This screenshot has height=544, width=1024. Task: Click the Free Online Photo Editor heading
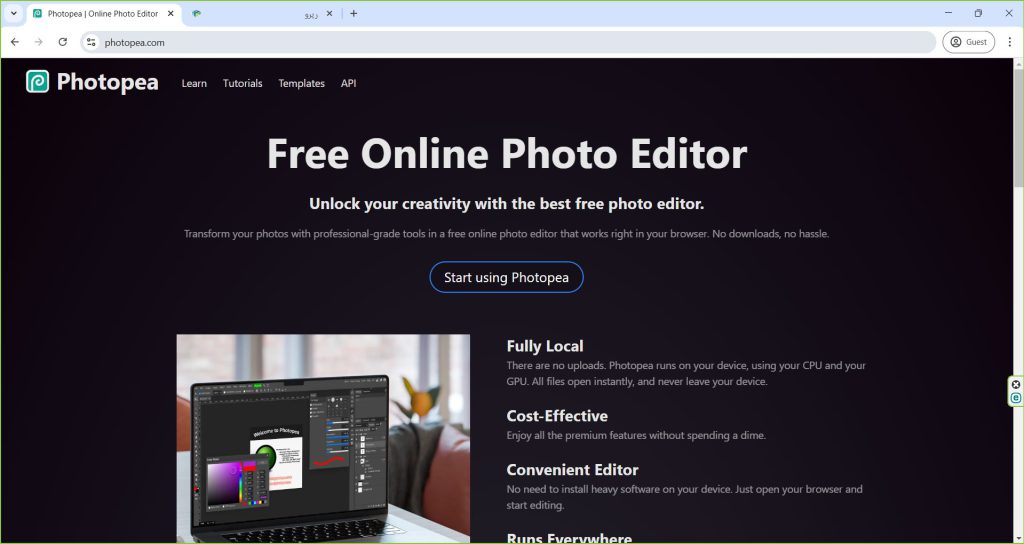pyautogui.click(x=507, y=154)
